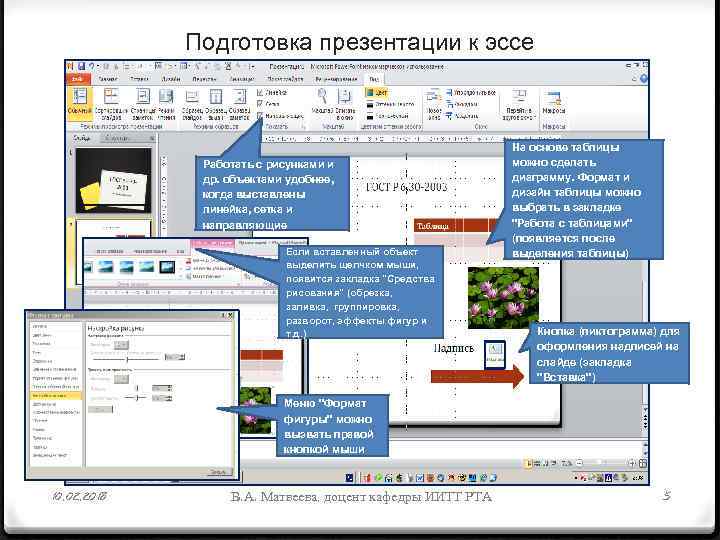Viewport: 720px width, 540px height.
Task: Click the system tray clock
Action: tap(638, 478)
